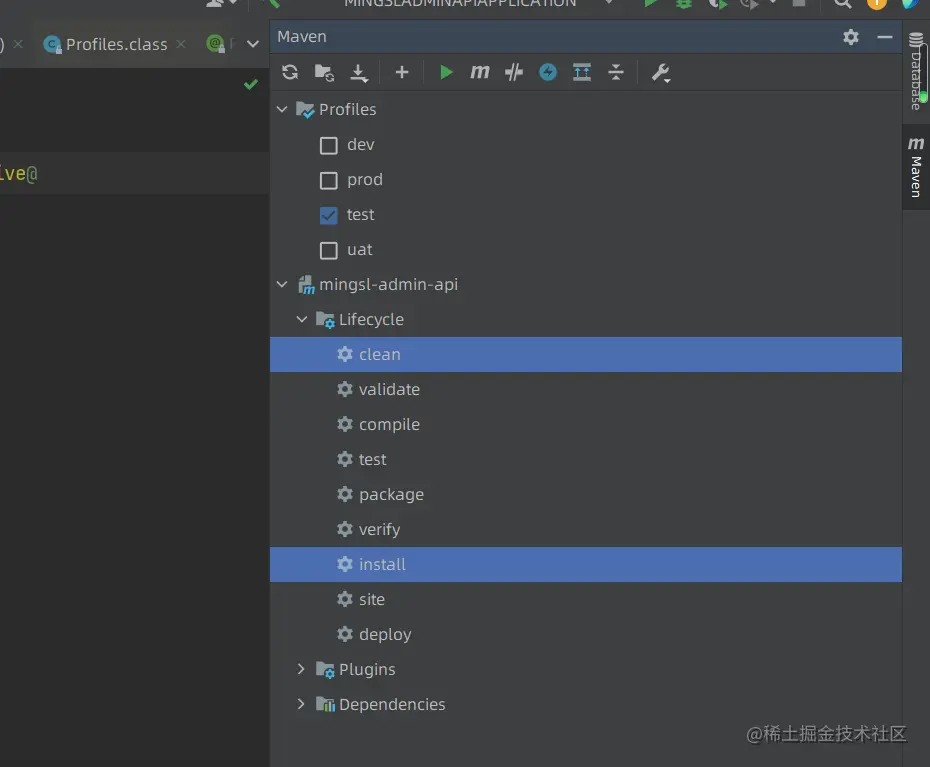Open Database tool window tab
The image size is (930, 767).
[x=916, y=71]
